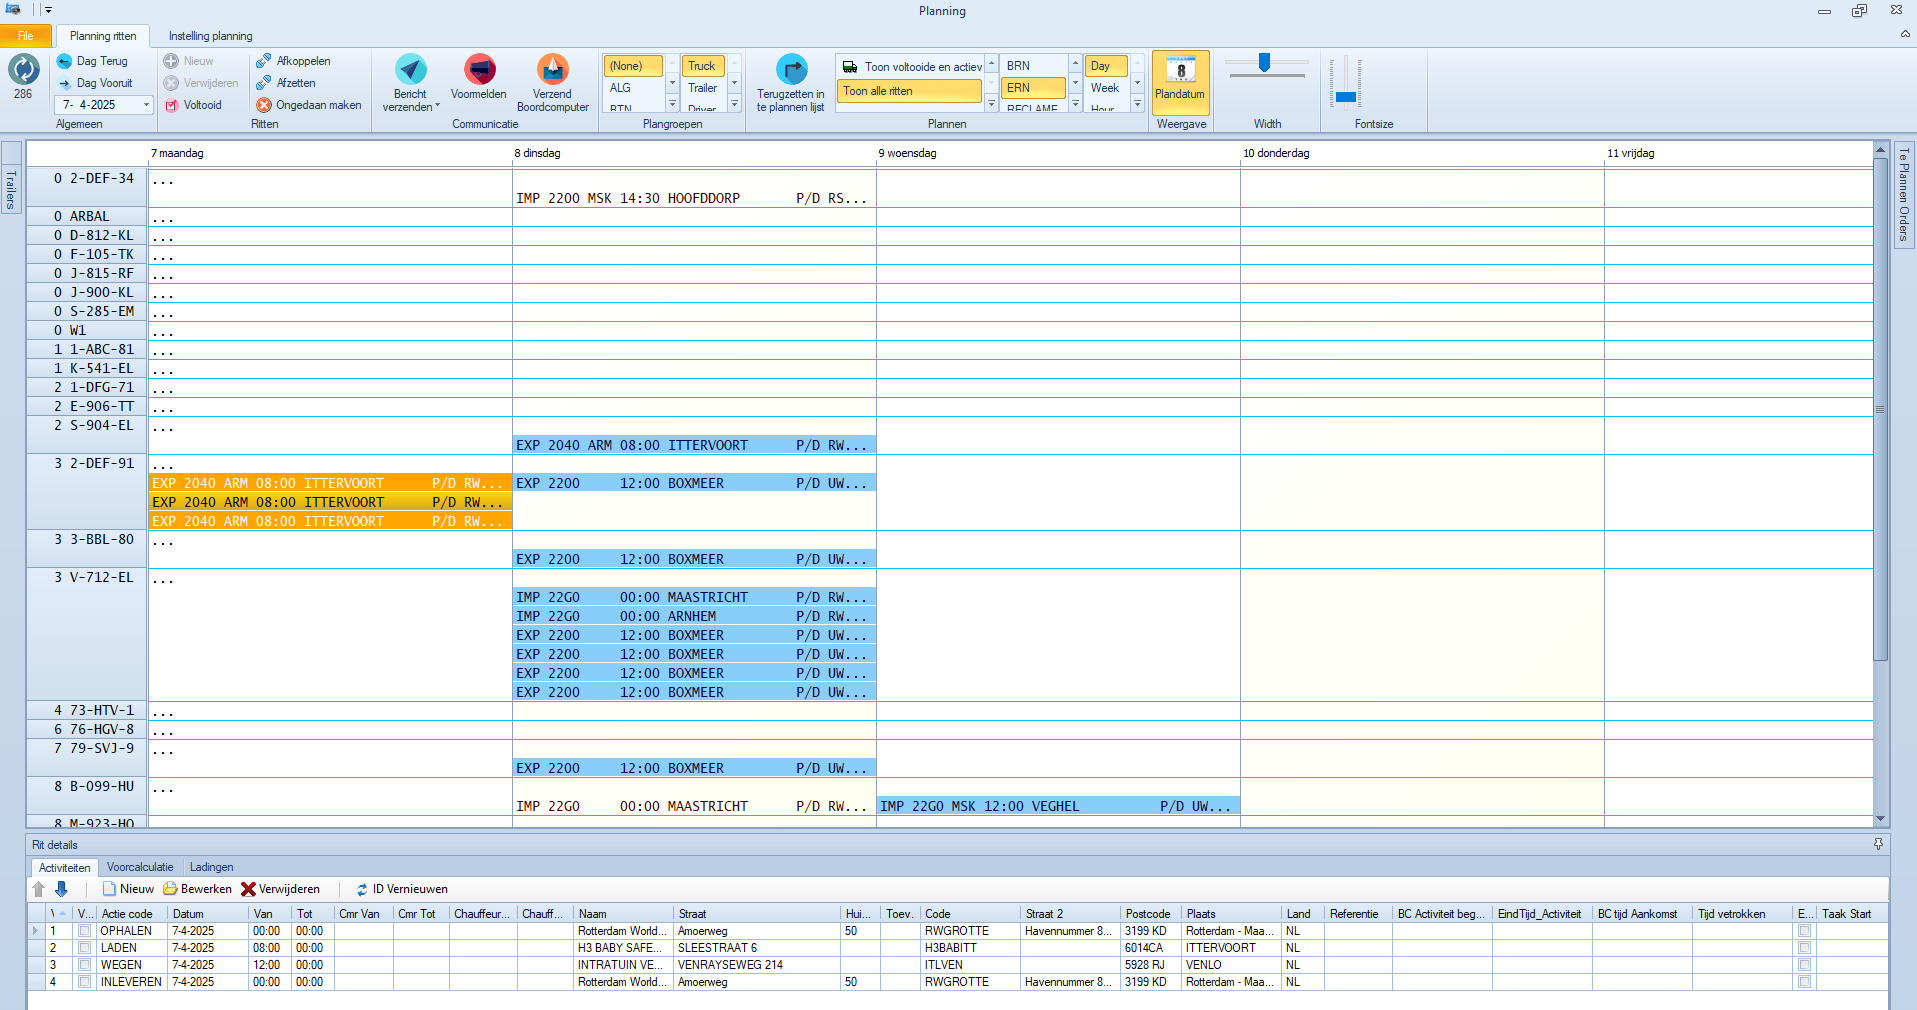1917x1010 pixels.
Task: Click the planning grid vertical scrollbar thumb
Action: (x=1880, y=410)
